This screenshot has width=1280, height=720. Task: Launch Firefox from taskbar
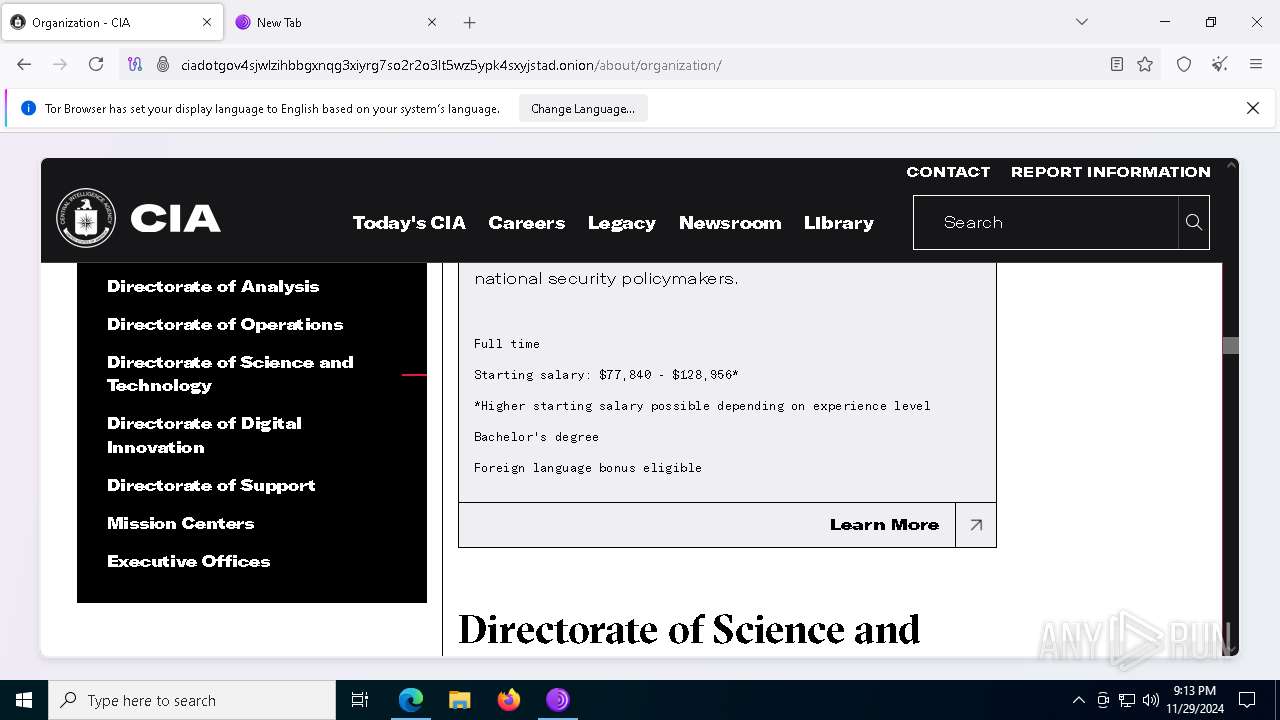509,700
